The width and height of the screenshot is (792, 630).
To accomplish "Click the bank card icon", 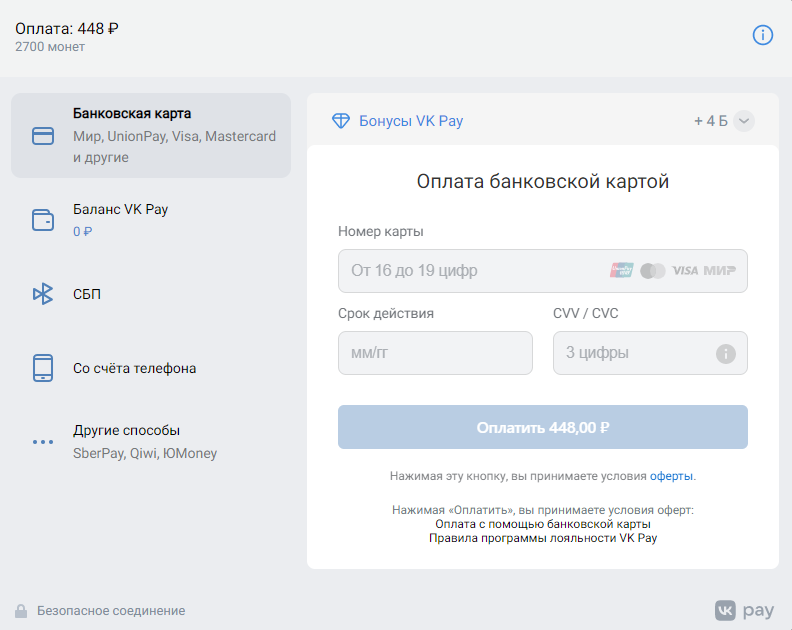I will pos(43,136).
